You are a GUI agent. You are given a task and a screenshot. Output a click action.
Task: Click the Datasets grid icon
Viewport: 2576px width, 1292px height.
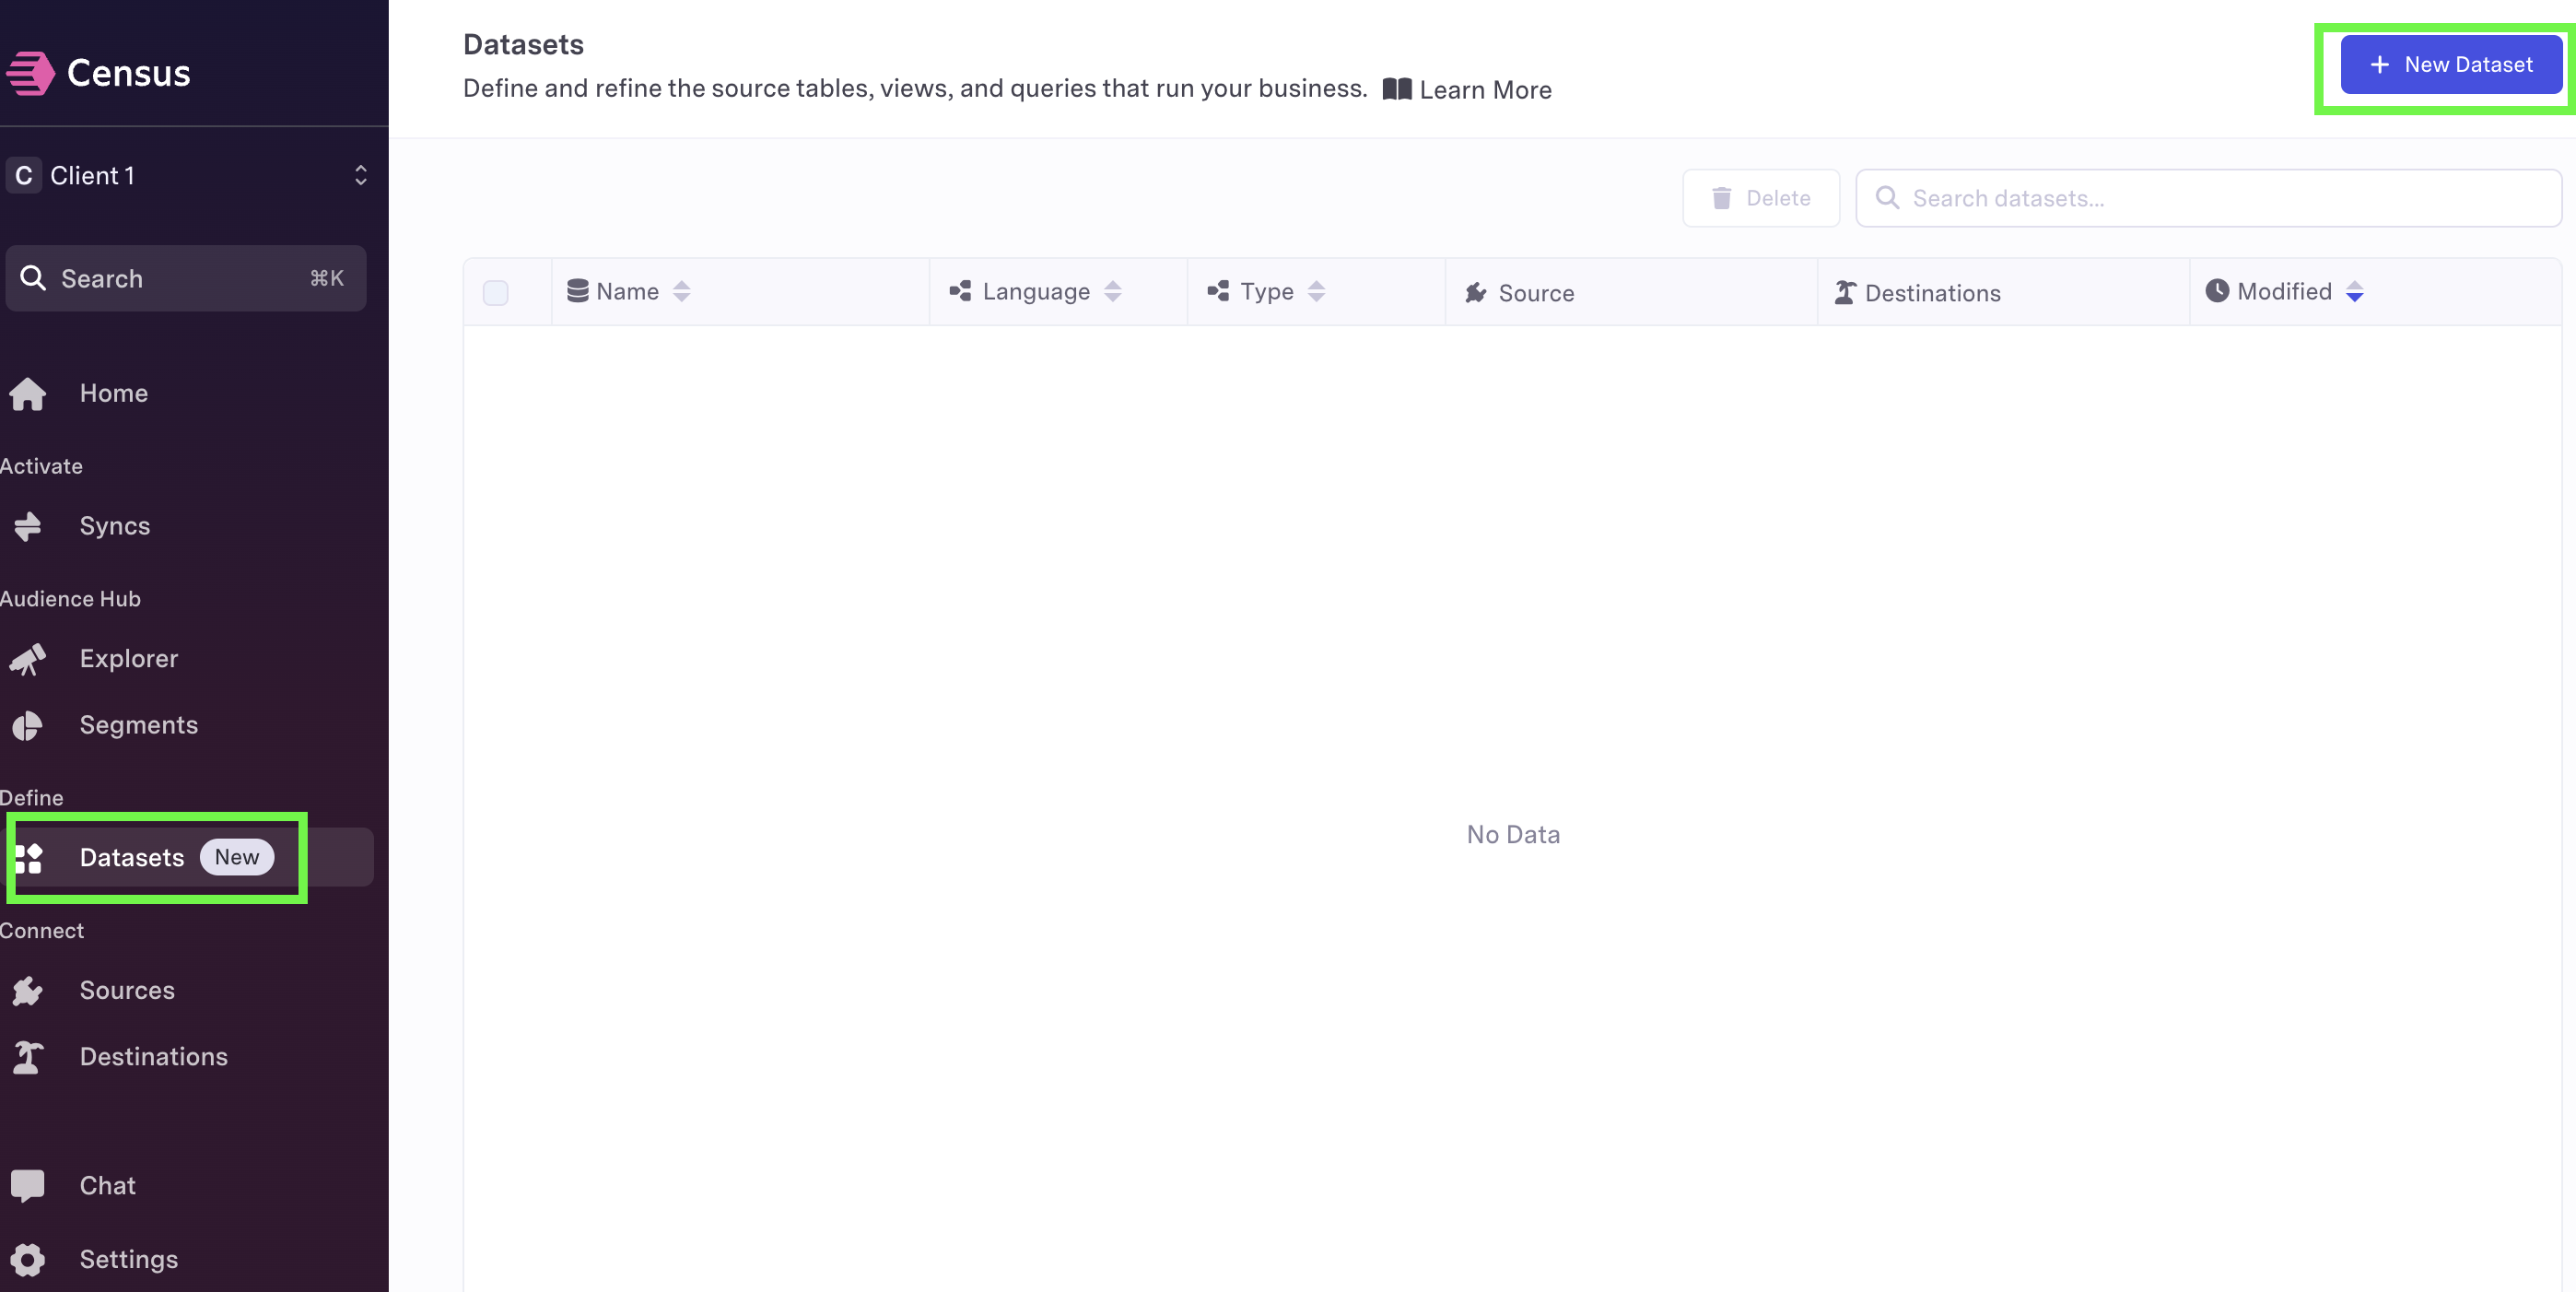[x=28, y=858]
